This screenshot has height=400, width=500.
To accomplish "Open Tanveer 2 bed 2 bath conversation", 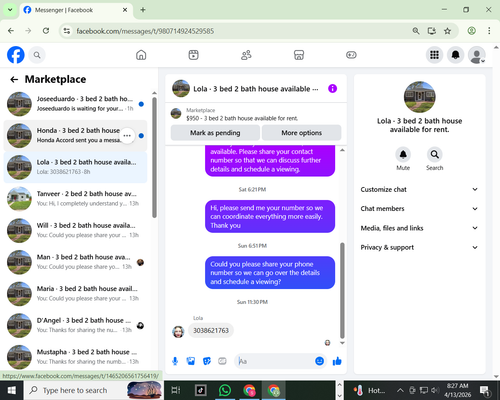I will tap(75, 199).
